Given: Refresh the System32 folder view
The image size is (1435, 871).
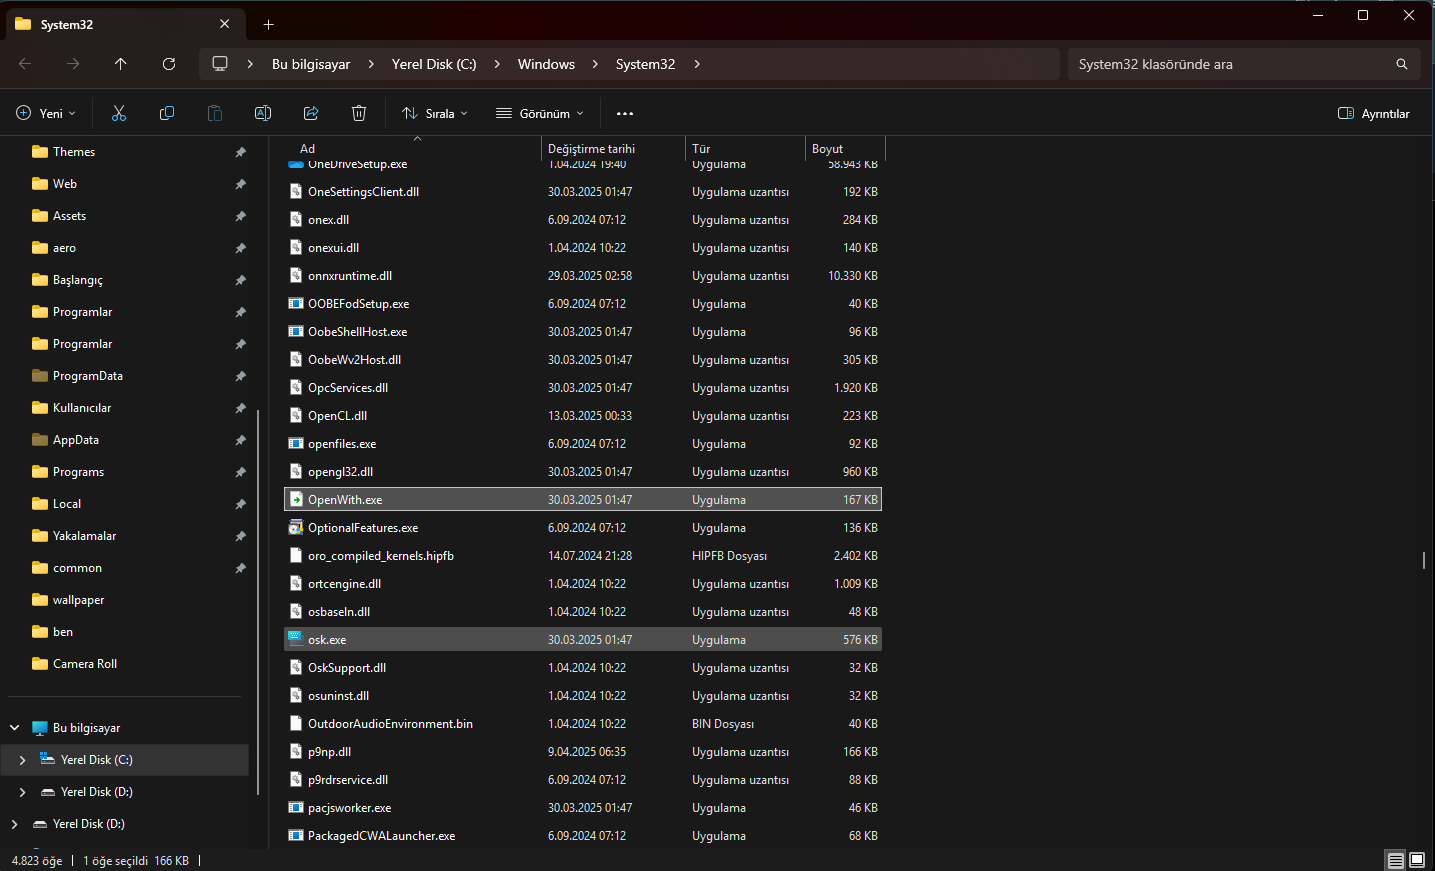Looking at the screenshot, I should click(169, 64).
